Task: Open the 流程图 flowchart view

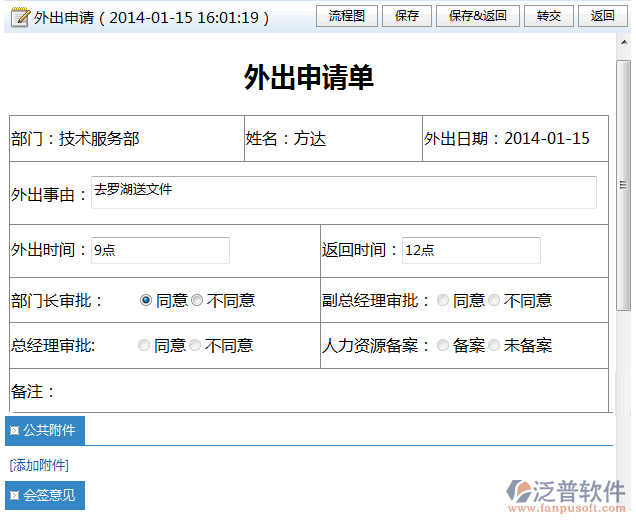Action: pyautogui.click(x=347, y=16)
